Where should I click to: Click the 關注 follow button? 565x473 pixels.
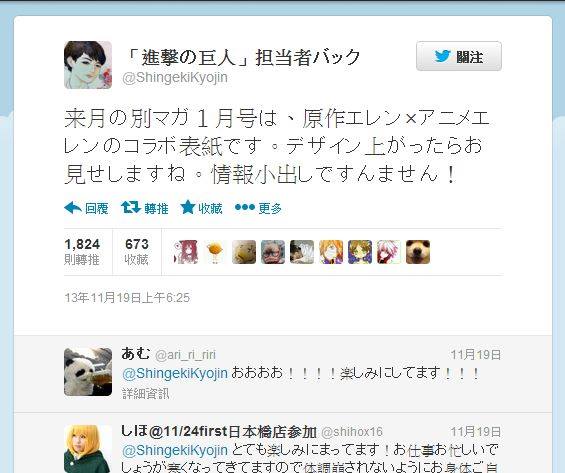459,56
